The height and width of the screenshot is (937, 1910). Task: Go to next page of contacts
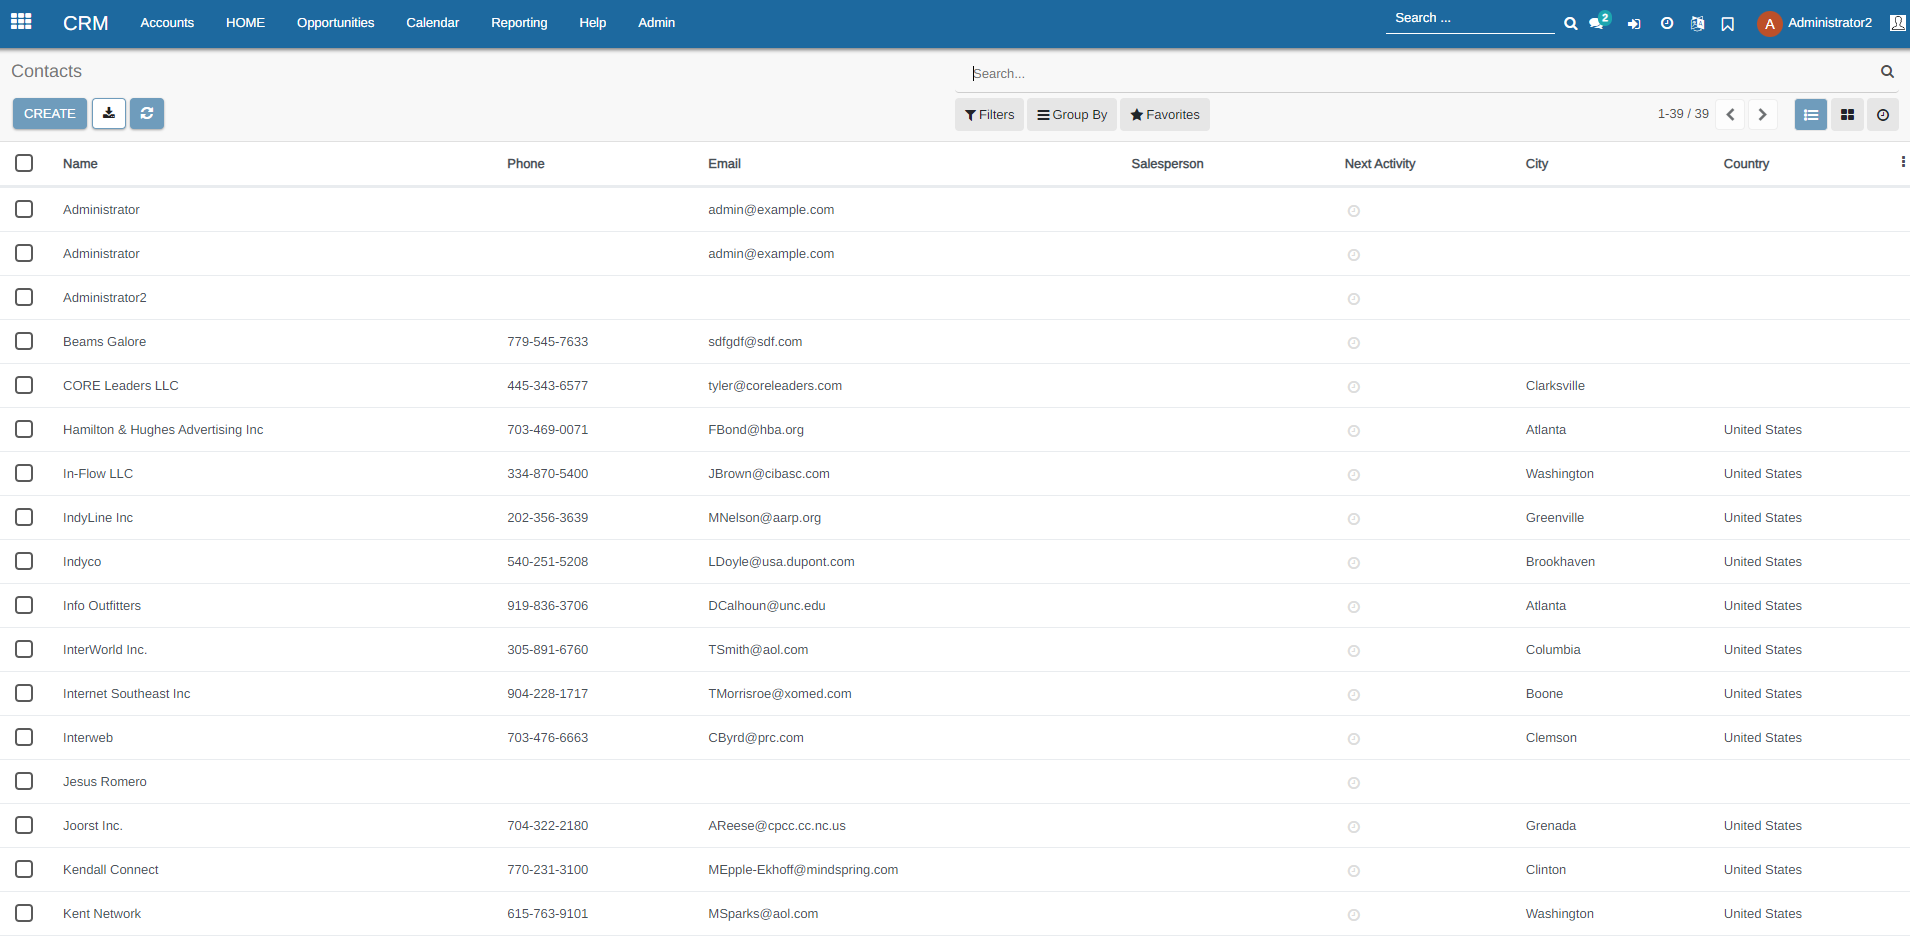(1763, 115)
